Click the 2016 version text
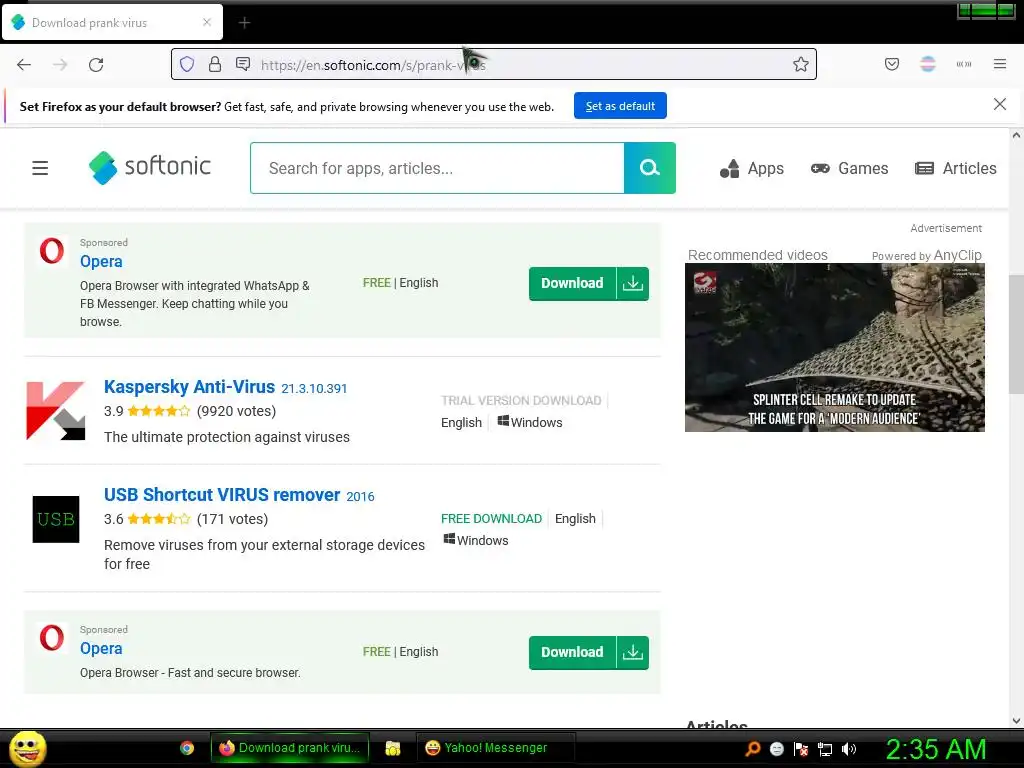The width and height of the screenshot is (1024, 768). (x=360, y=496)
